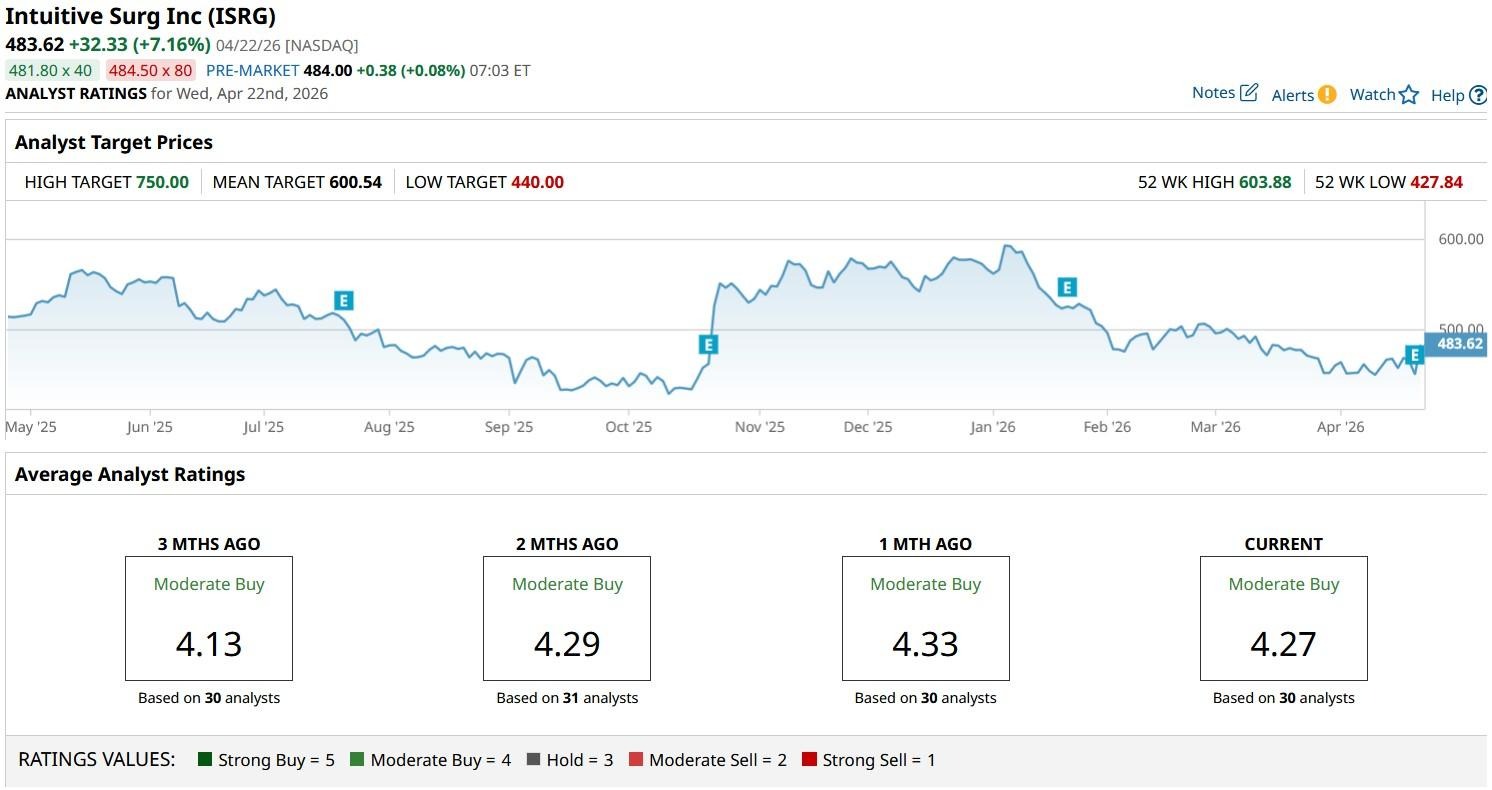Viewport: 1492px width, 790px height.
Task: Select the CURRENT rating box showing 4.27
Action: point(1283,618)
